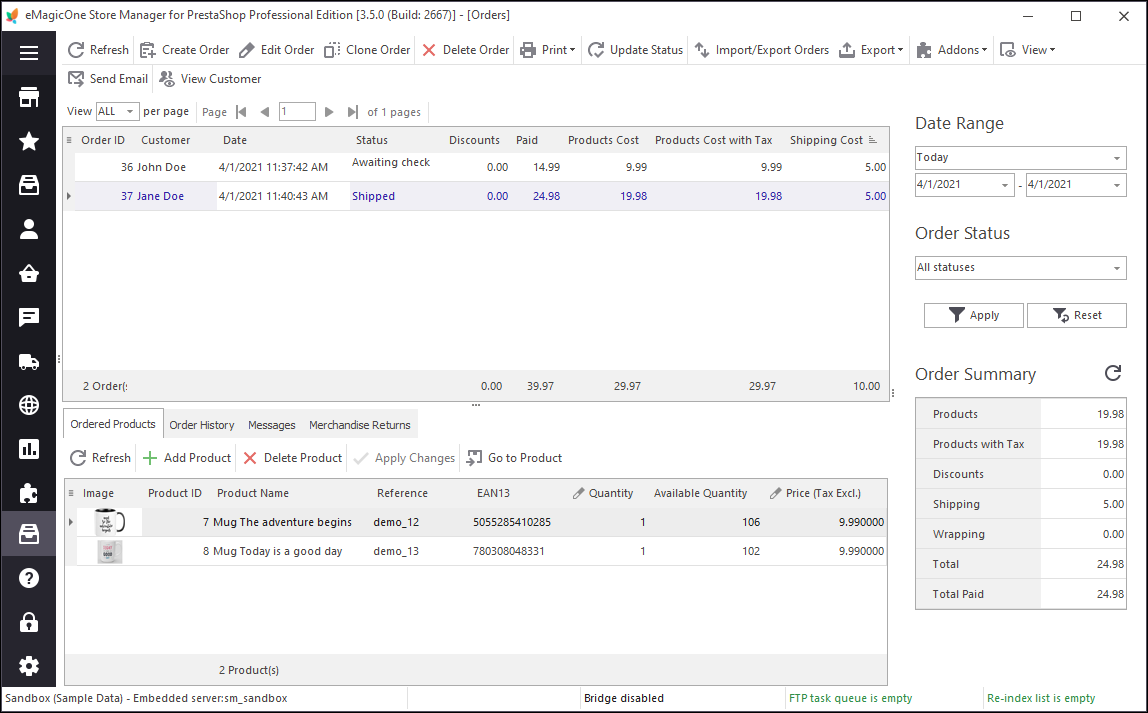Open the customers person icon in the sidebar

click(x=29, y=229)
